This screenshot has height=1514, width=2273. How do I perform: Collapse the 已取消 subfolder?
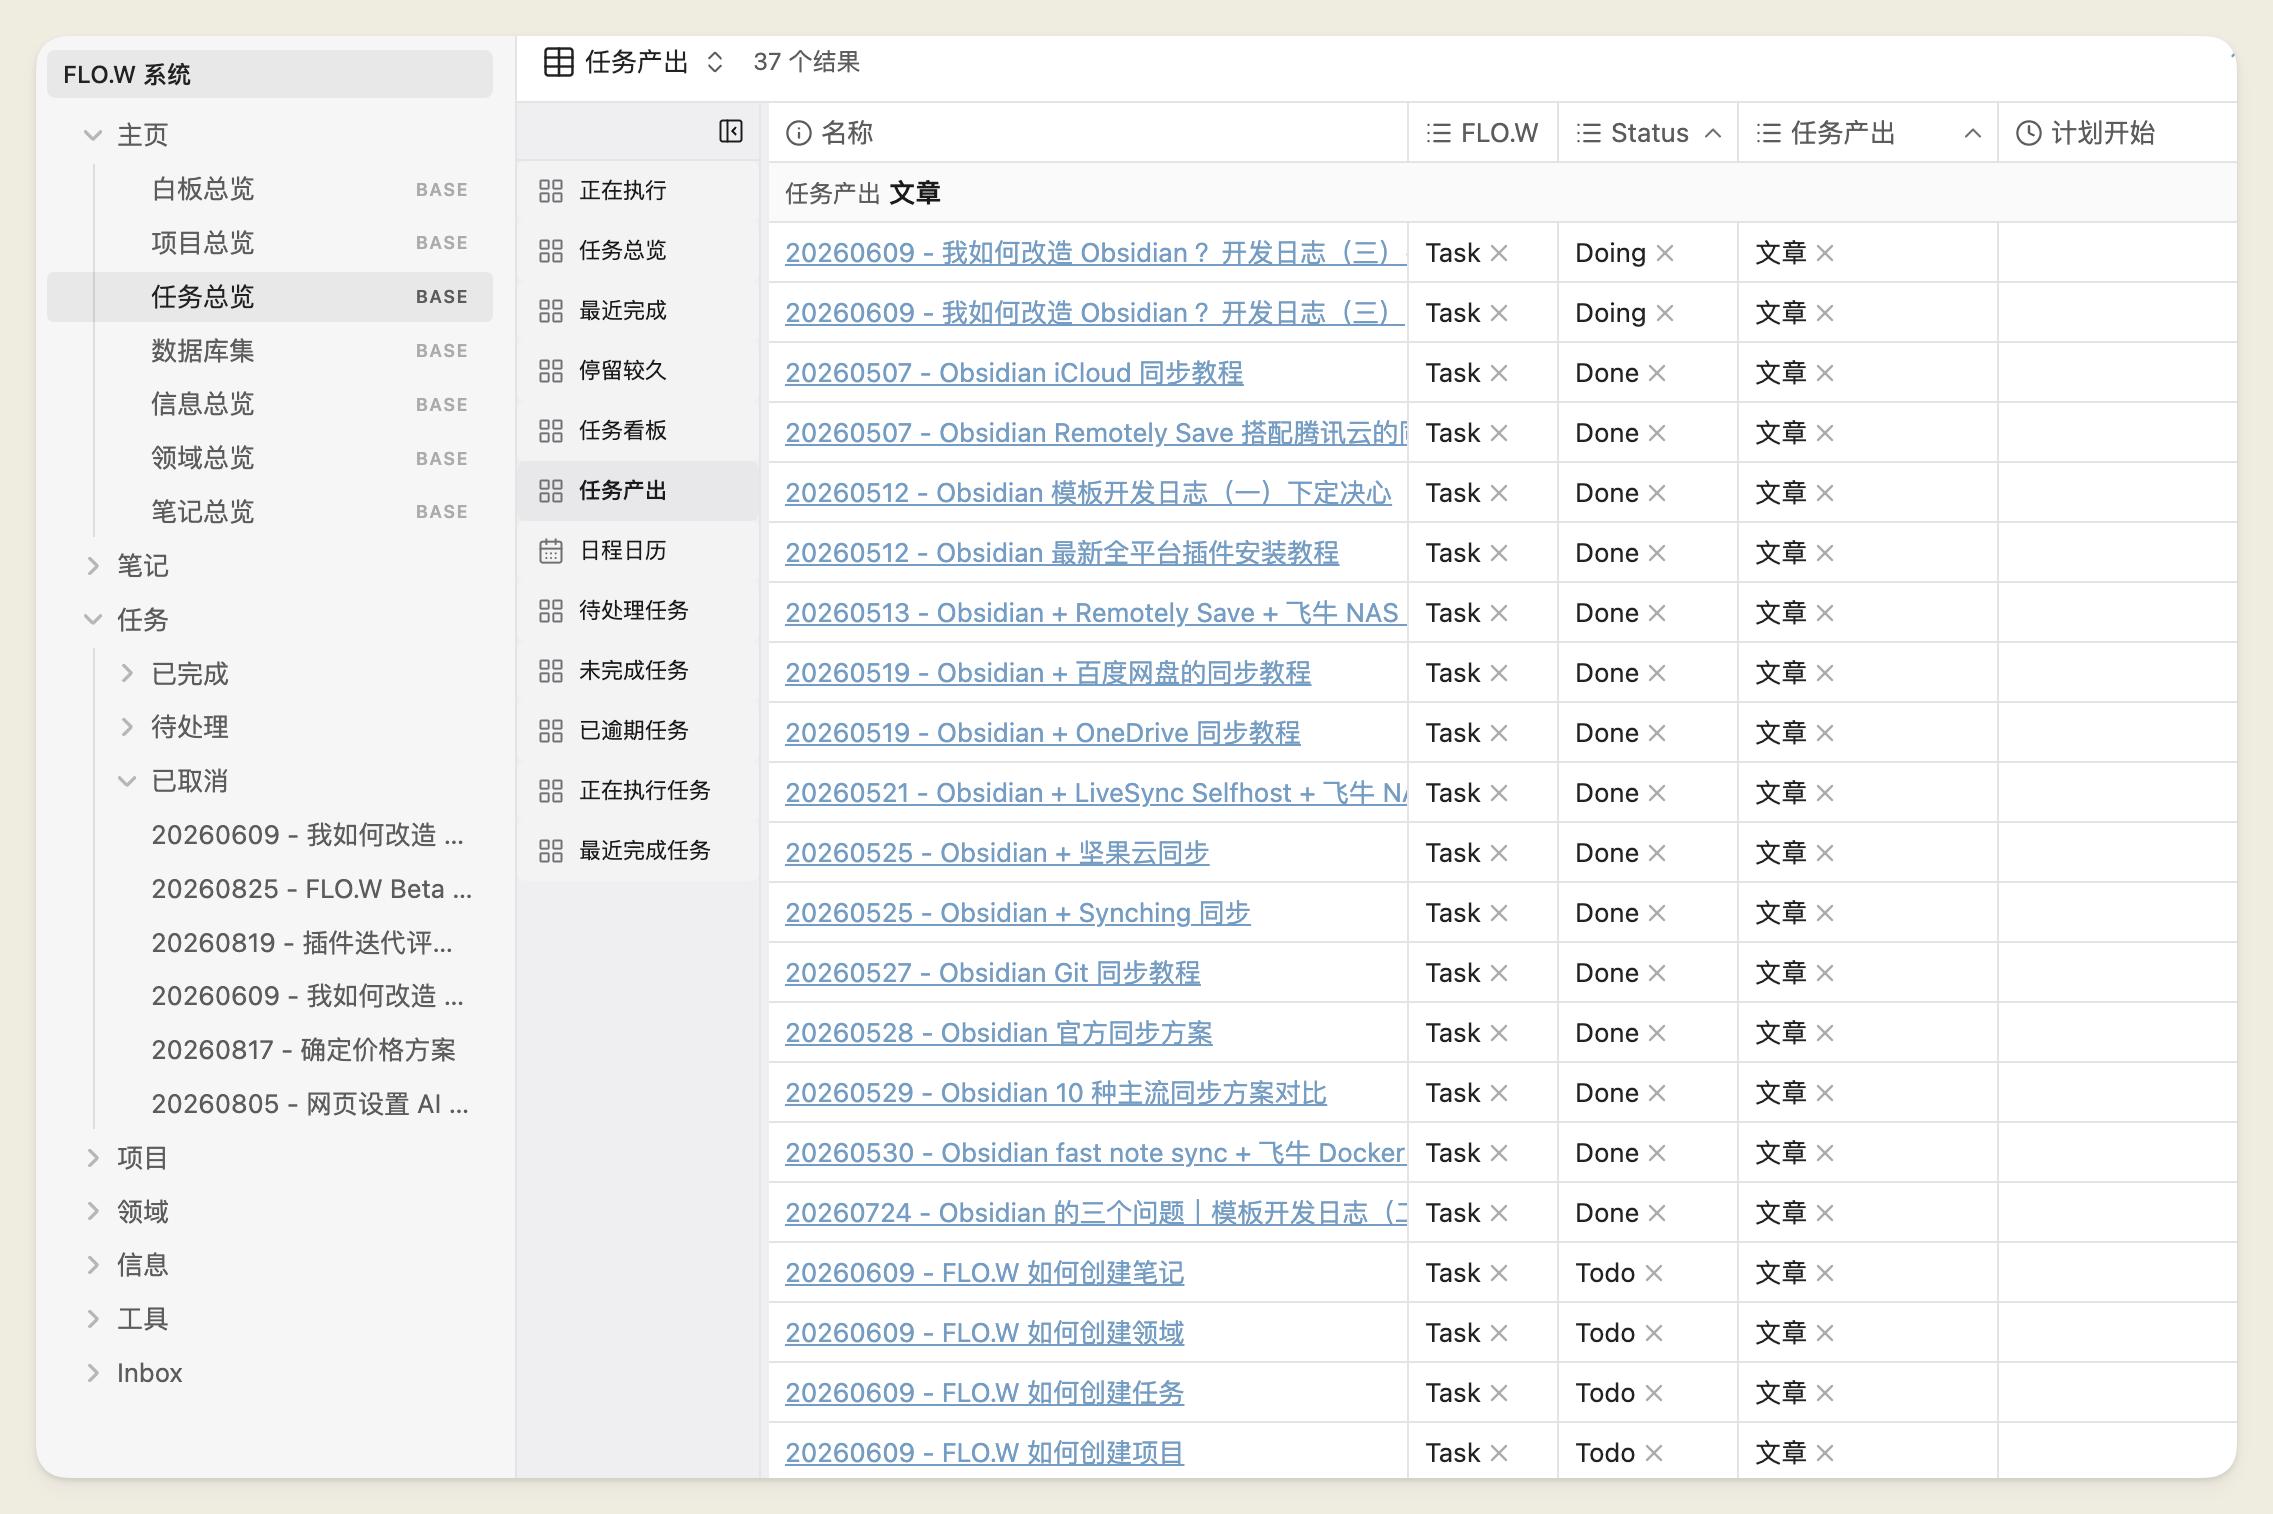tap(127, 781)
